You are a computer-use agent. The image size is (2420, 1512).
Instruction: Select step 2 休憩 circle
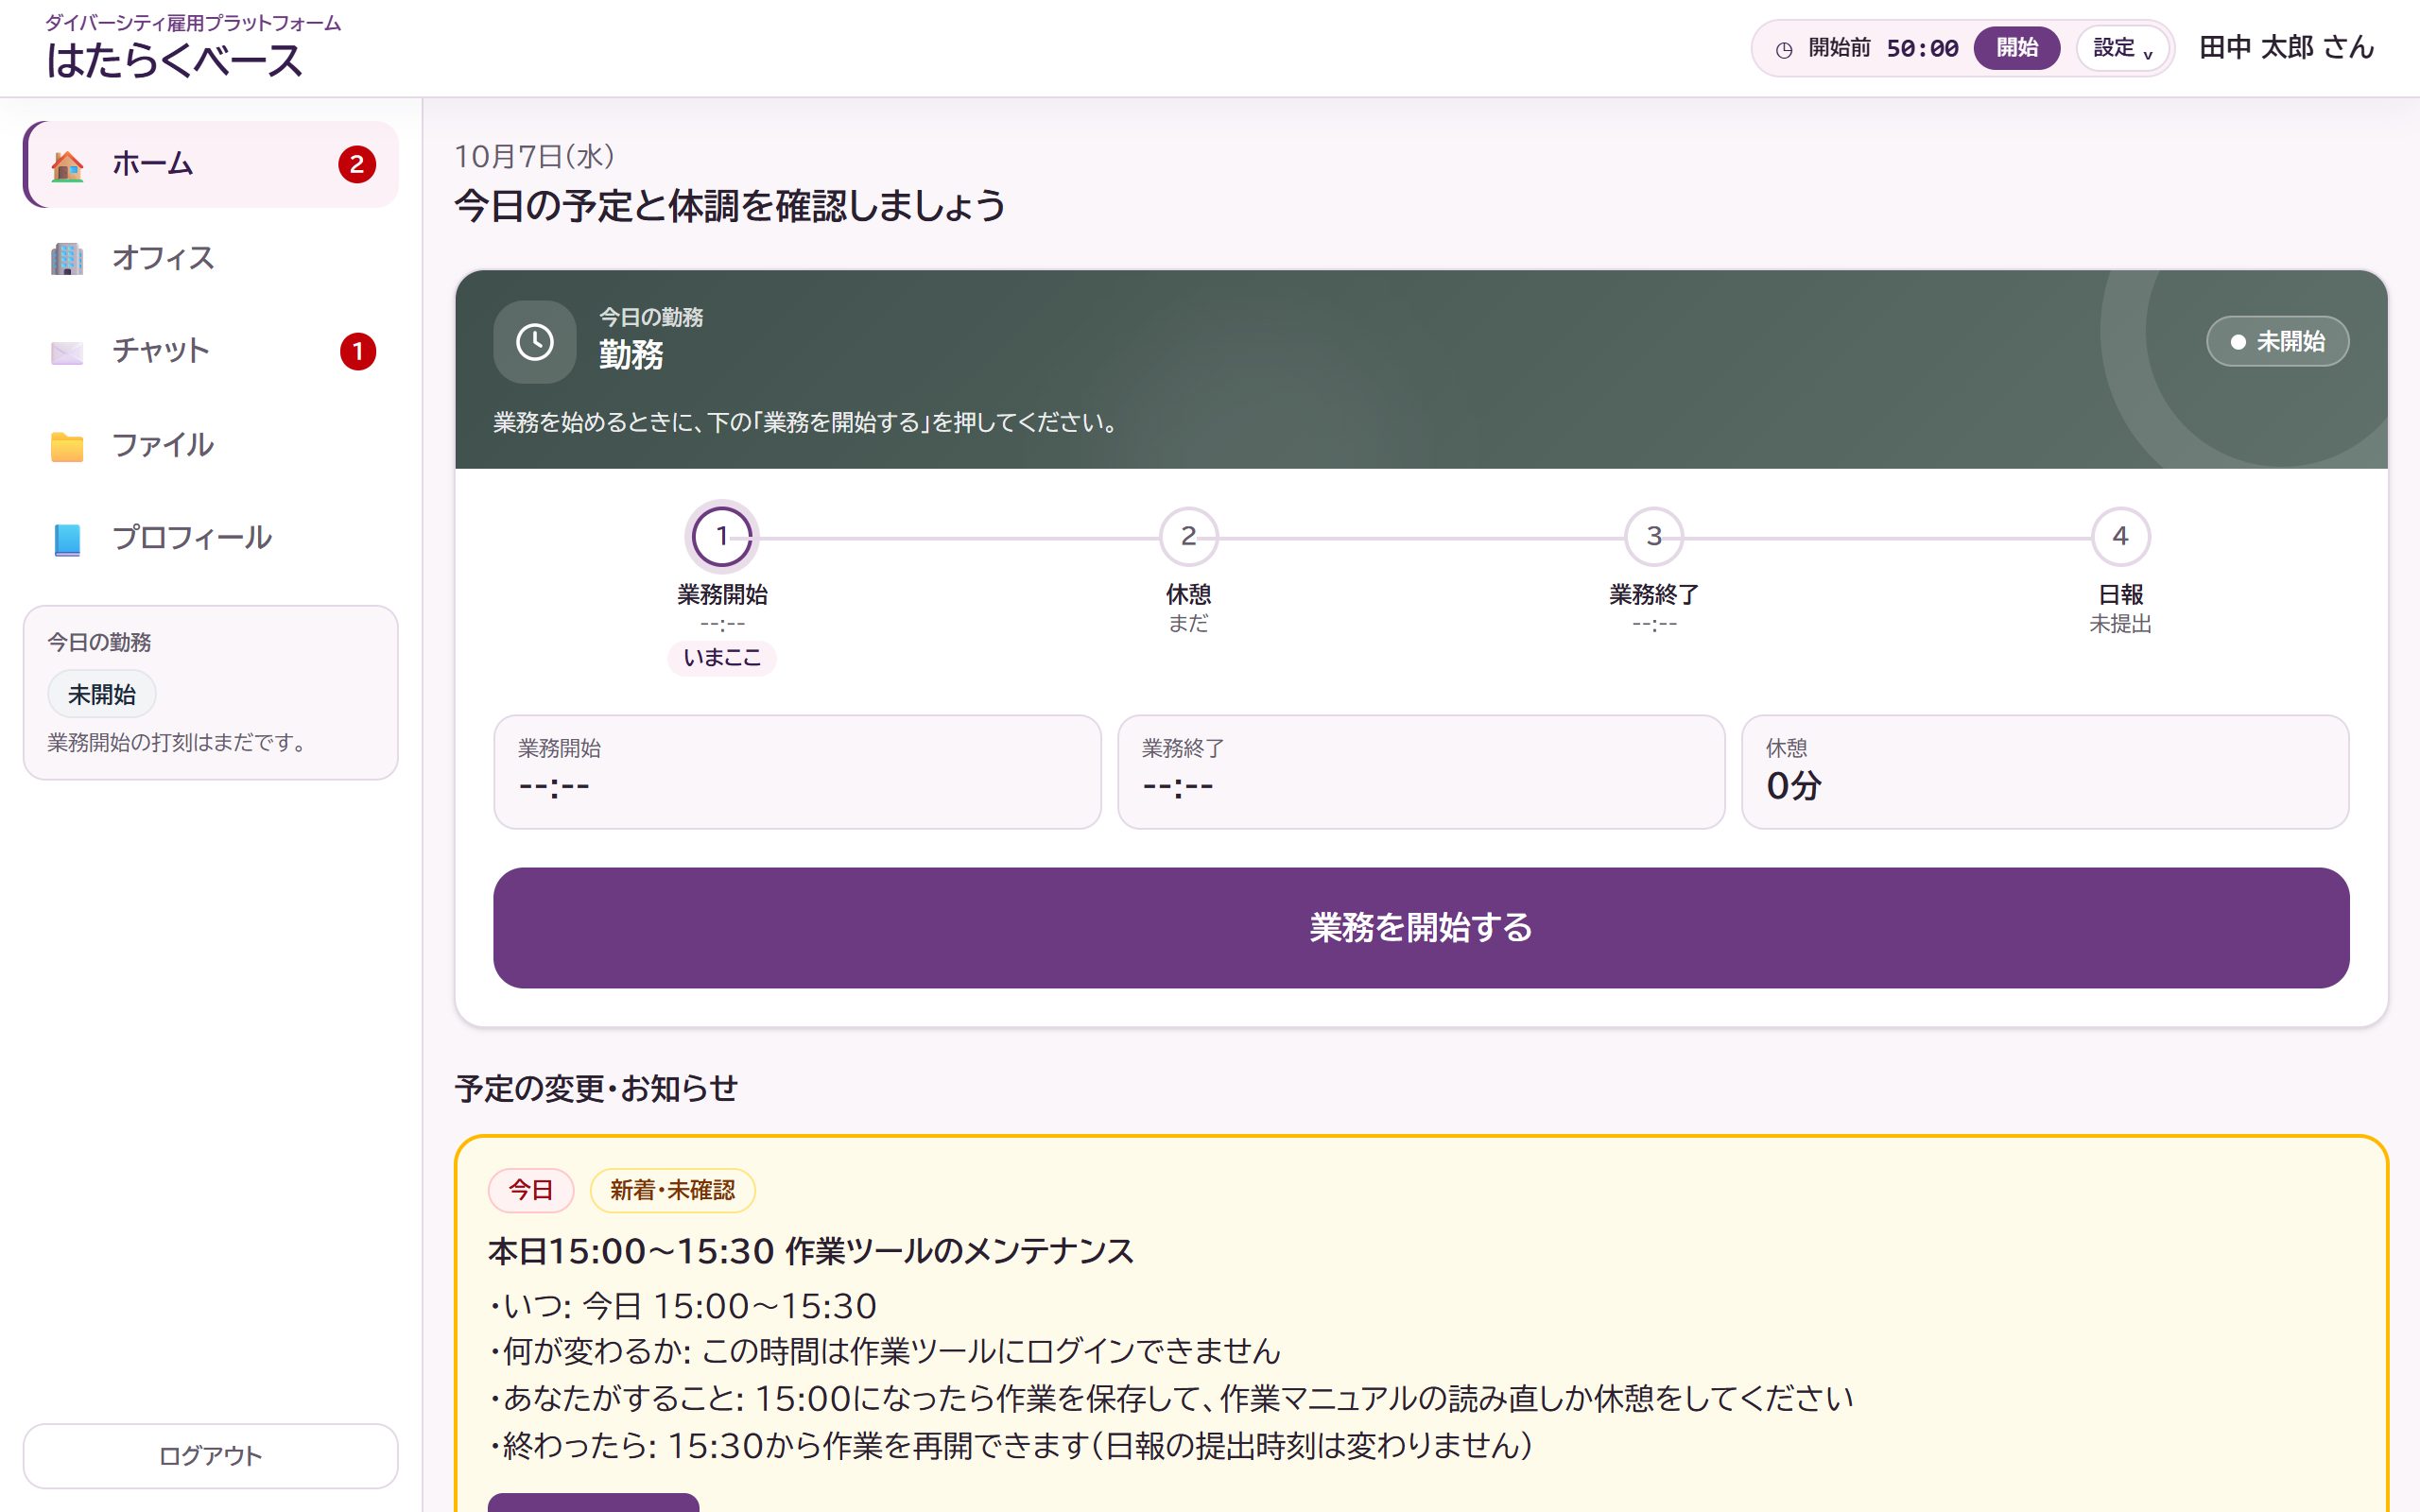tap(1188, 537)
